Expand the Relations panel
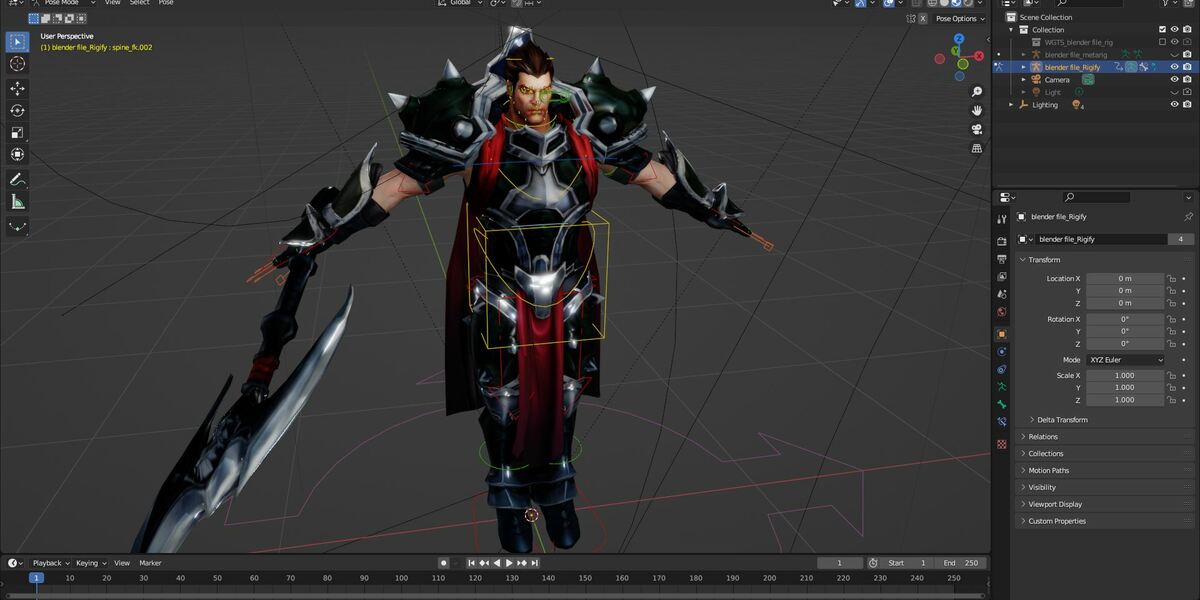This screenshot has width=1200, height=600. (1043, 437)
